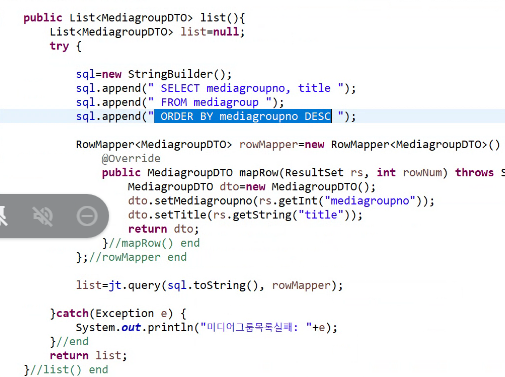Click the //rowMapper end comment
The image size is (505, 377).
click(x=137, y=257)
